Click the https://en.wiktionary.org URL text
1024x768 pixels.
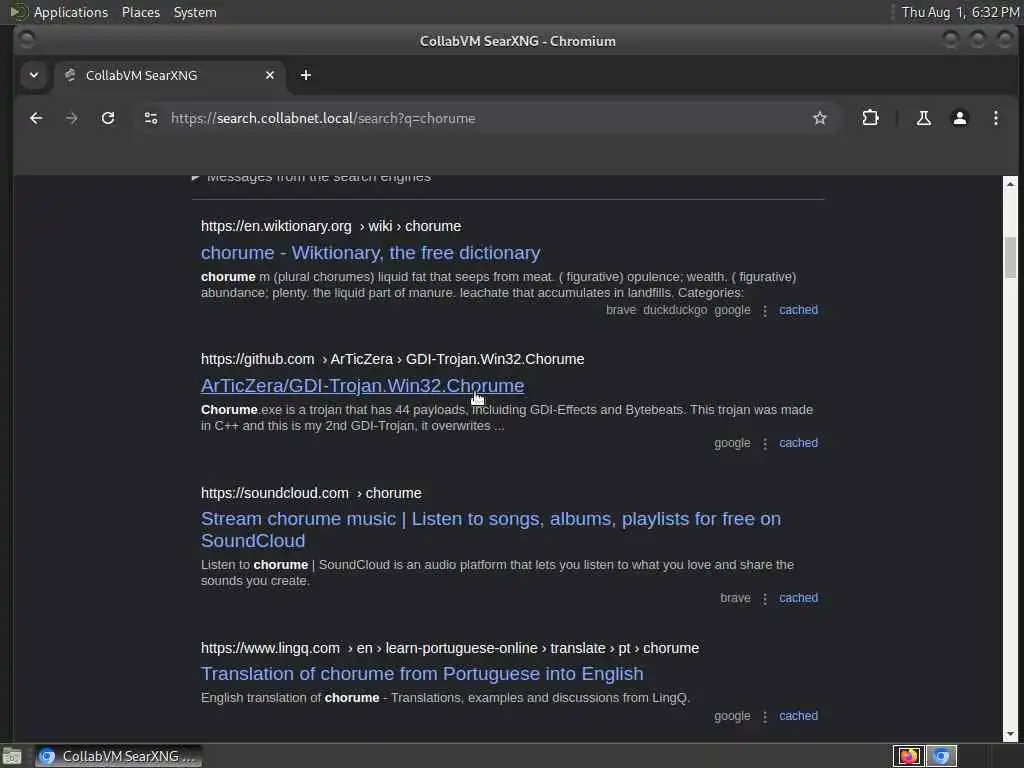pos(276,226)
